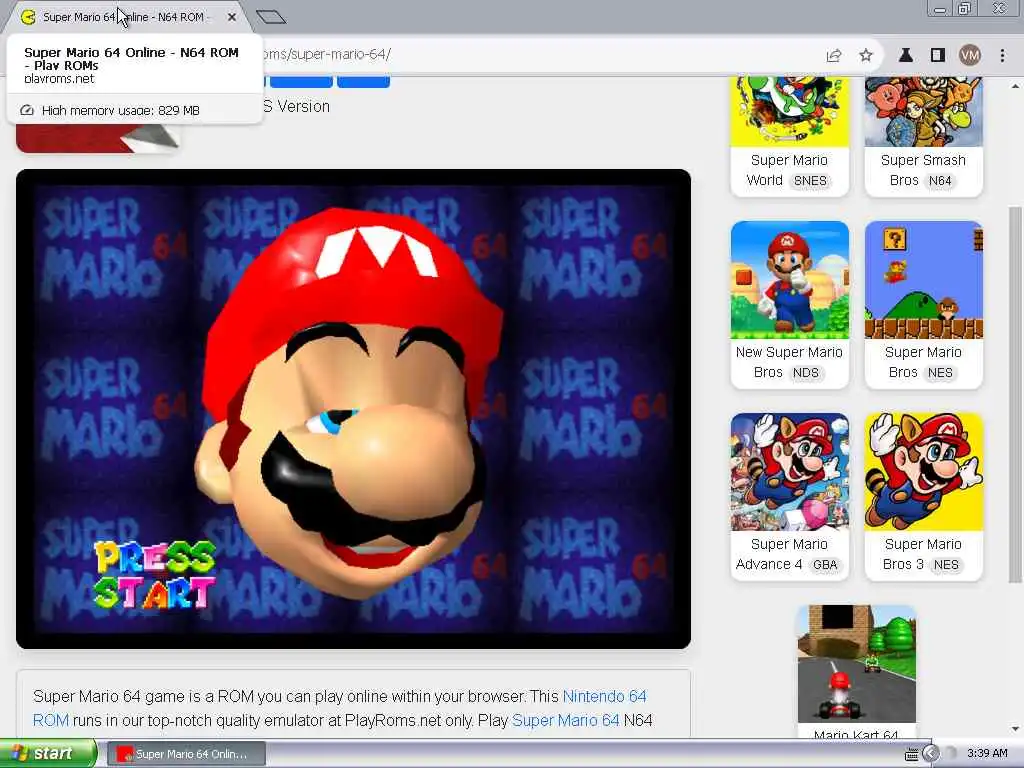Open Super Mario Advance 4 GBA thumbnail
Viewport: 1024px width, 768px height.
[x=790, y=472]
